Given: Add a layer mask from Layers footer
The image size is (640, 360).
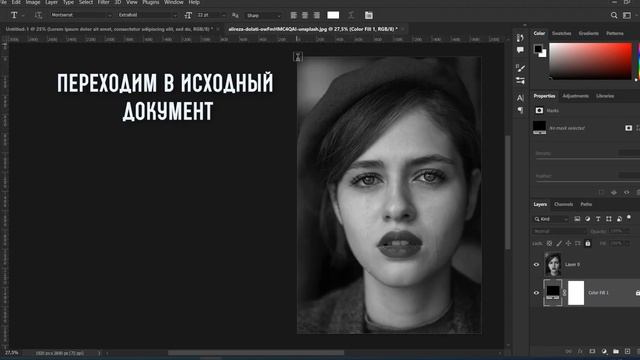Looking at the screenshot, I should 592,351.
